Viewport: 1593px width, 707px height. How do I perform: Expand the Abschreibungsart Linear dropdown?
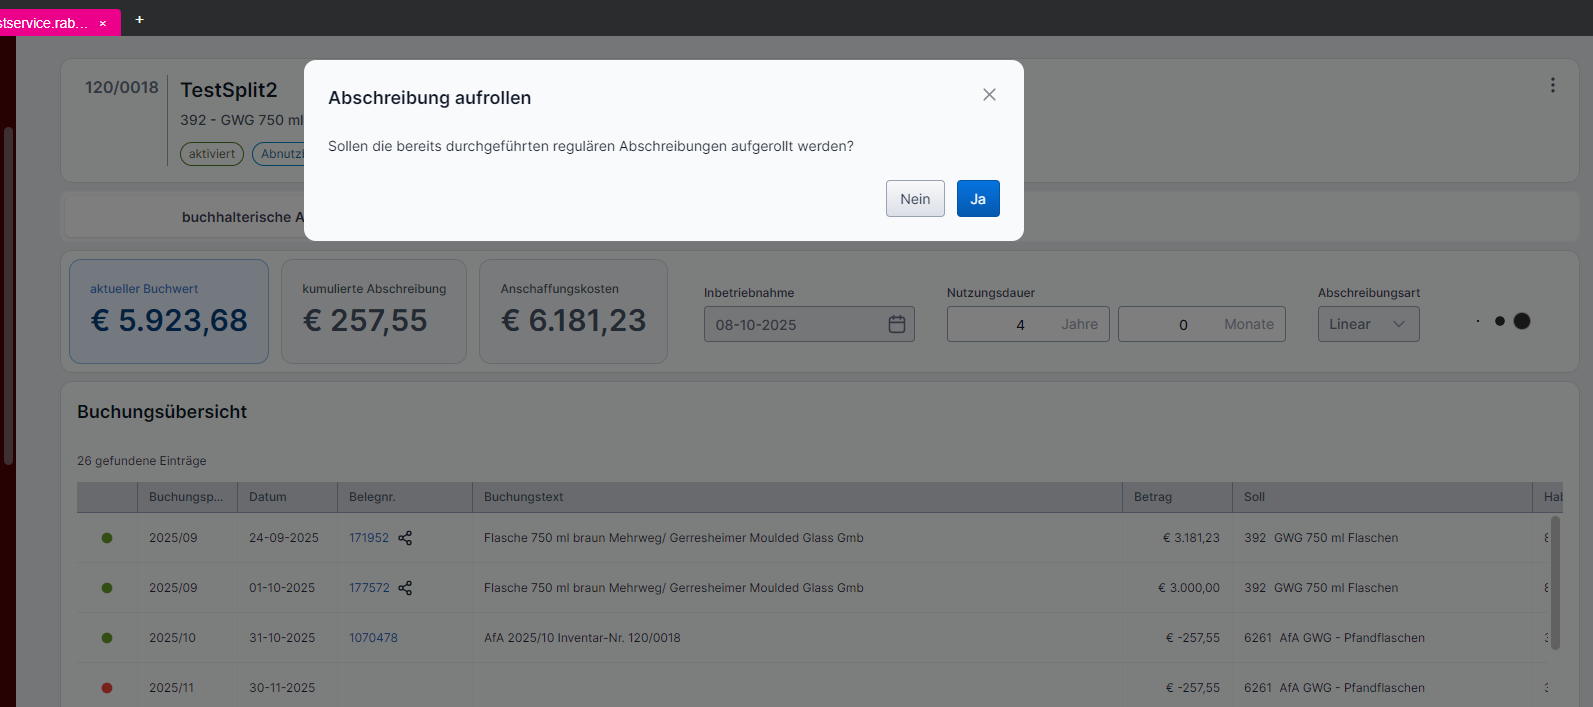click(x=1367, y=324)
